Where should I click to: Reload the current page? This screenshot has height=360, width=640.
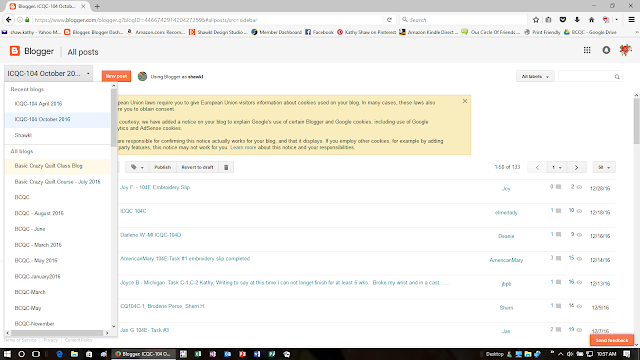[x=389, y=20]
